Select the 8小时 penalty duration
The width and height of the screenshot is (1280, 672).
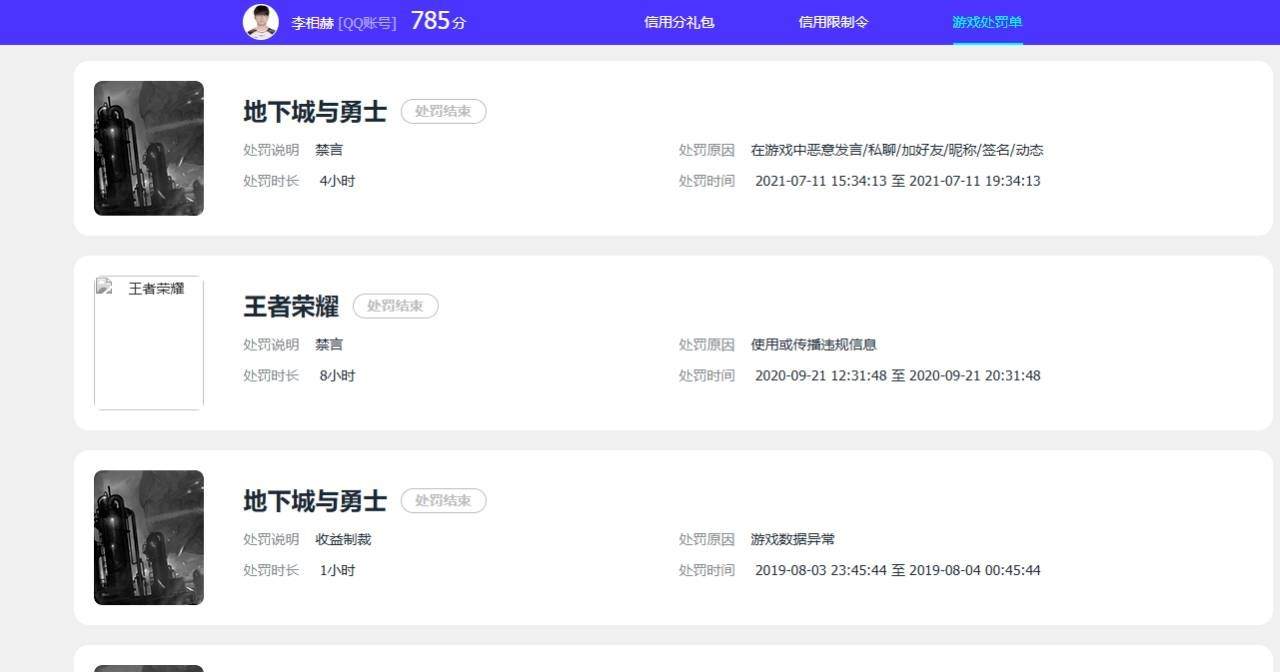pyautogui.click(x=337, y=376)
